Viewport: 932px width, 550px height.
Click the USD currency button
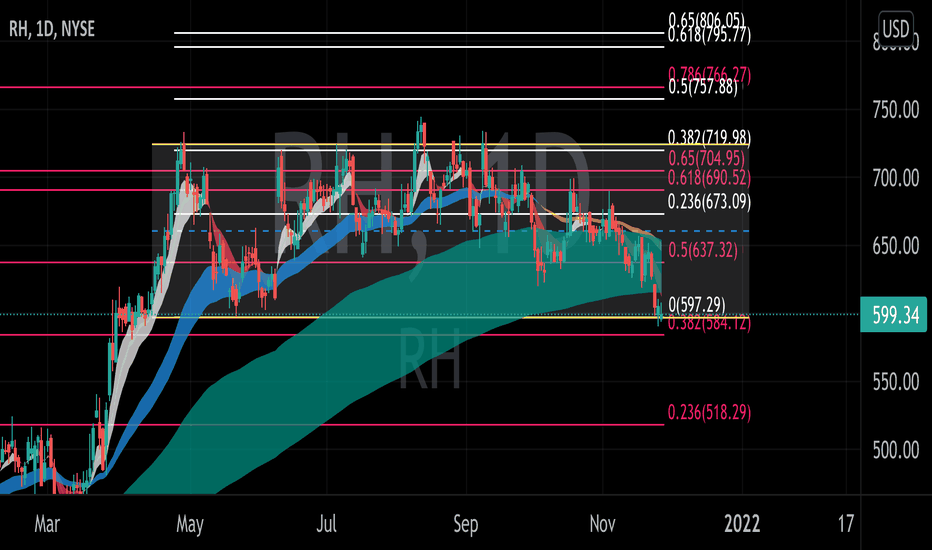coord(895,28)
